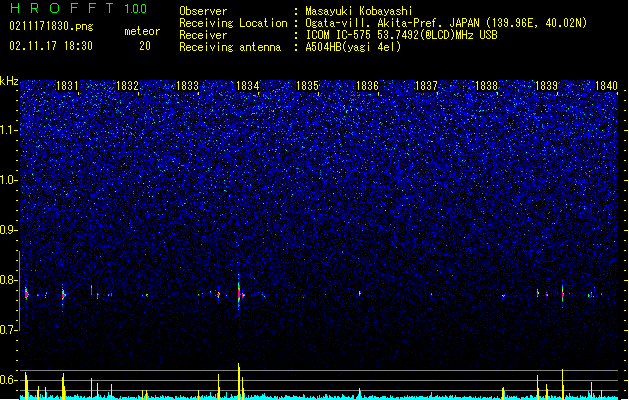Click the 1840 time axis marker
This screenshot has height=400, width=629.
(x=606, y=85)
